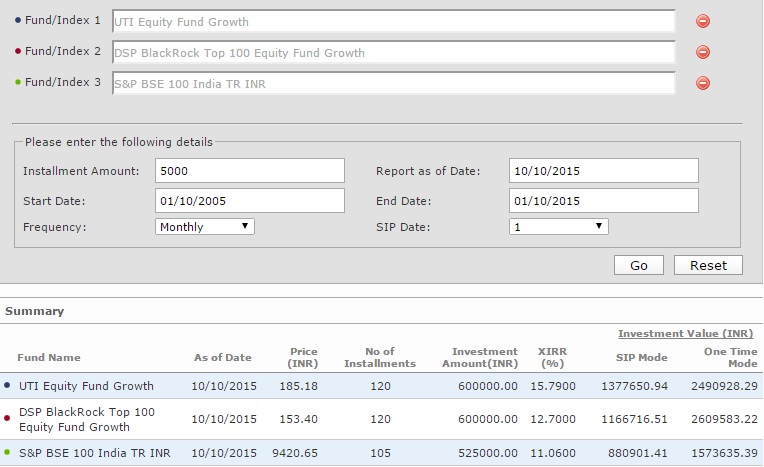Open the Frequency dropdown set to Monthly
764x467 pixels.
[205, 227]
